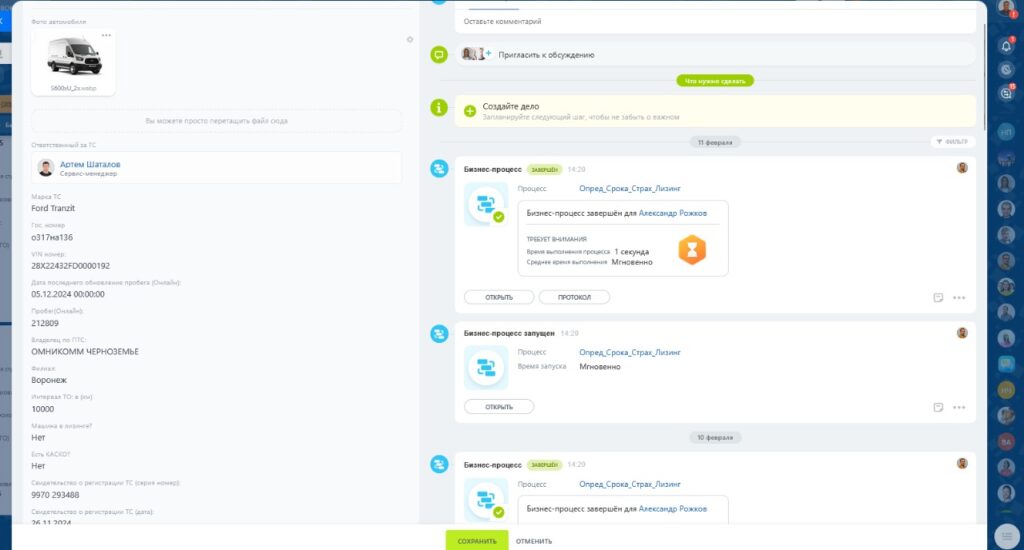Click business-process circle icon of 10 февраля entry
Viewport: 1024px width, 550px height.
(x=439, y=464)
